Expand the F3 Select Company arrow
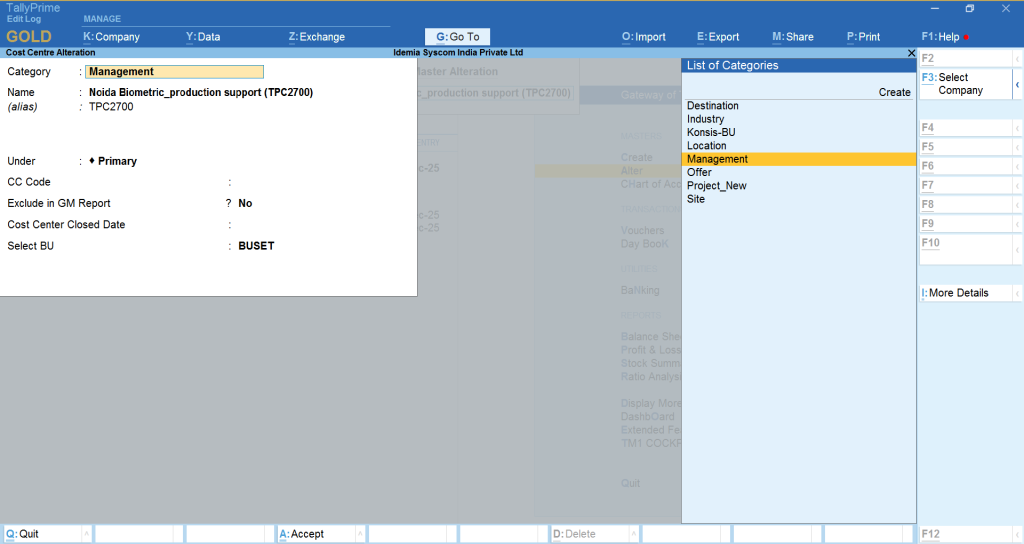The height and width of the screenshot is (544, 1024). (x=1017, y=84)
